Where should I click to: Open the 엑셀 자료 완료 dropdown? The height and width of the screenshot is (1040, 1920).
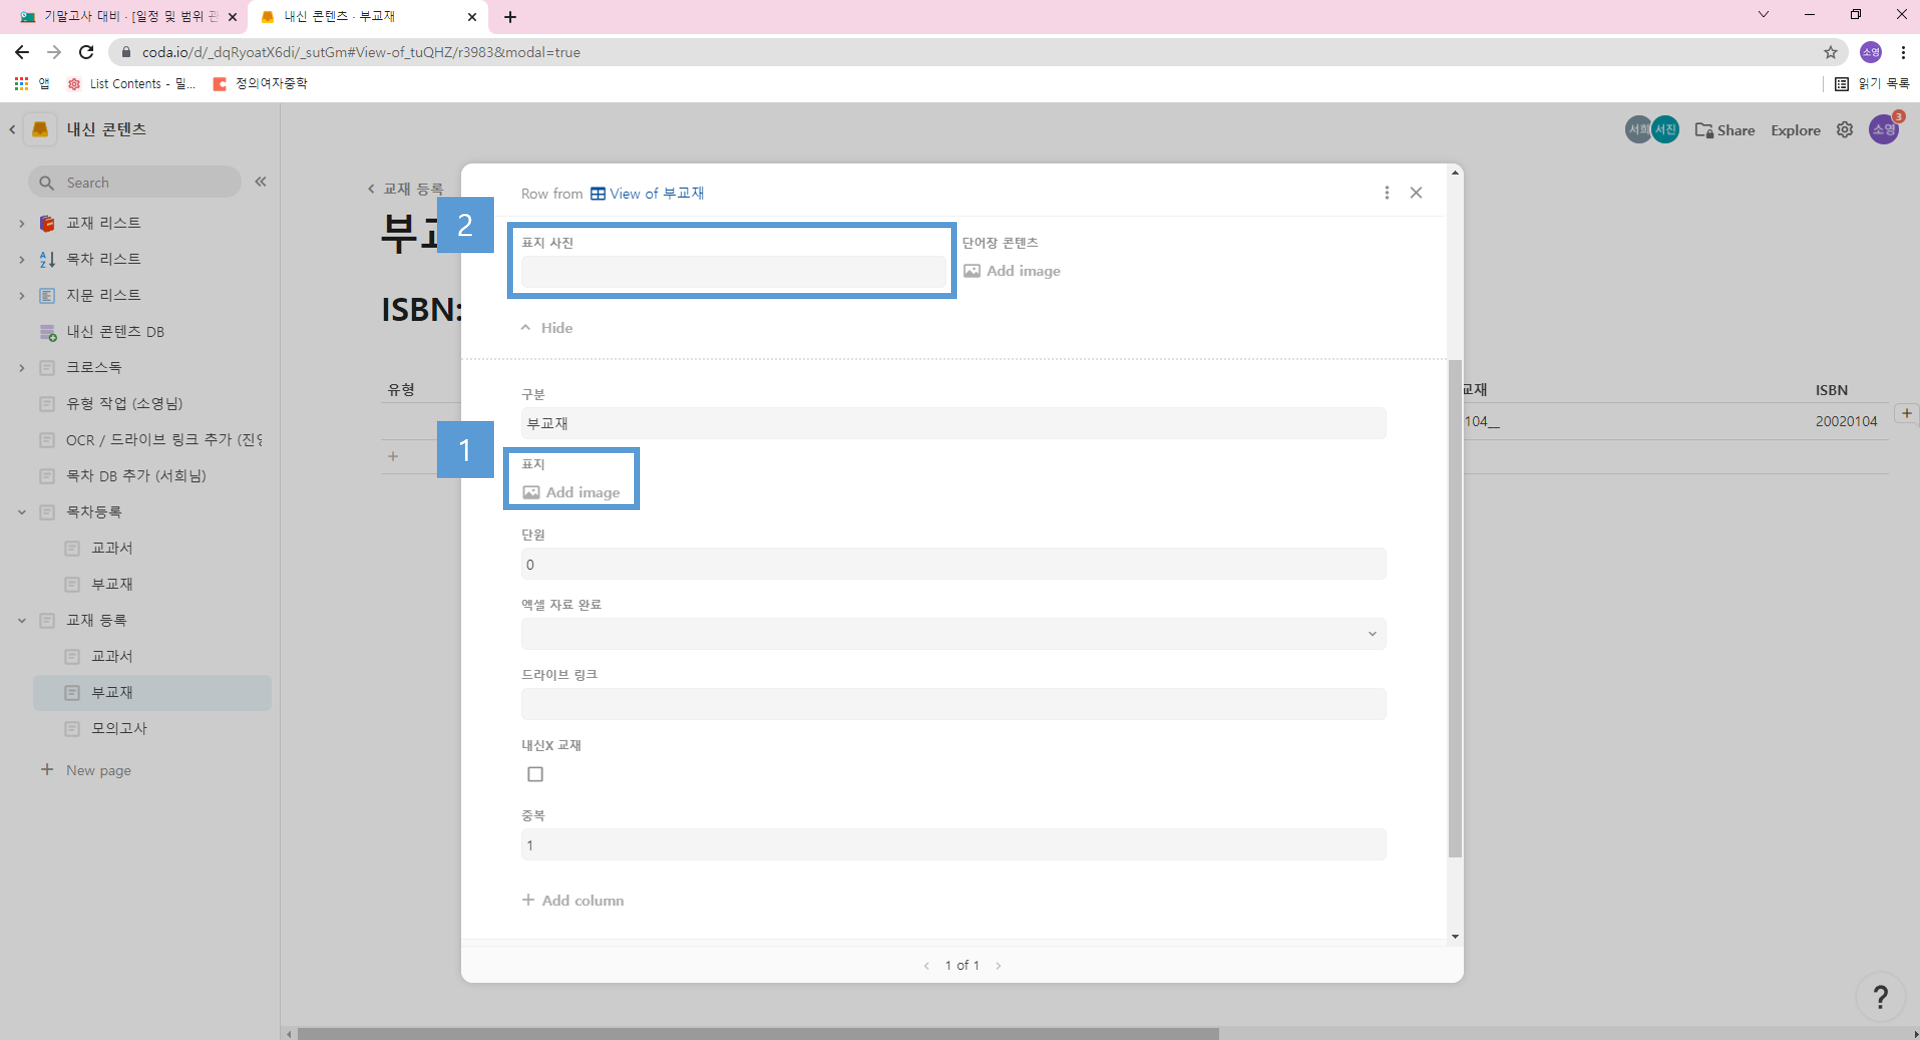[953, 634]
